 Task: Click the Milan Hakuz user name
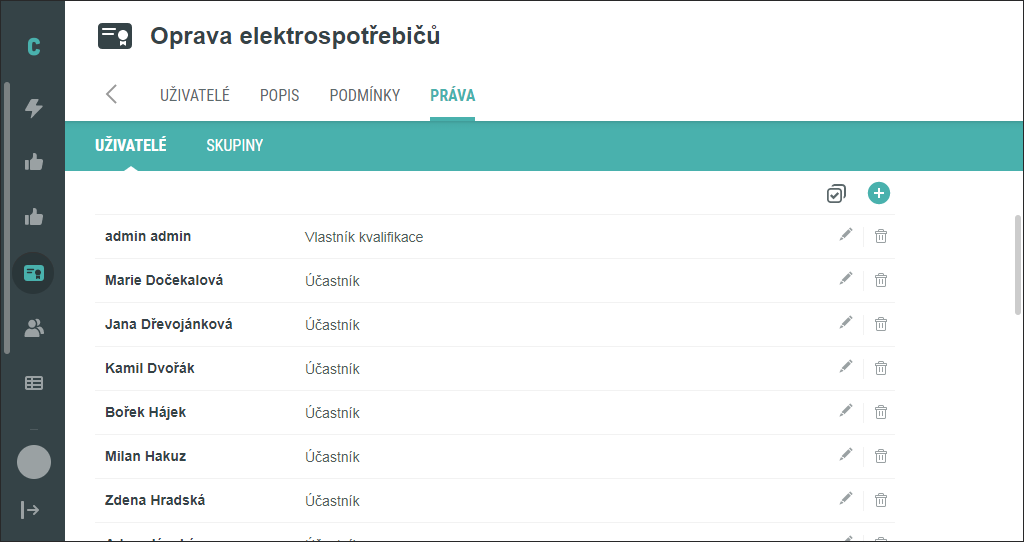click(x=146, y=456)
